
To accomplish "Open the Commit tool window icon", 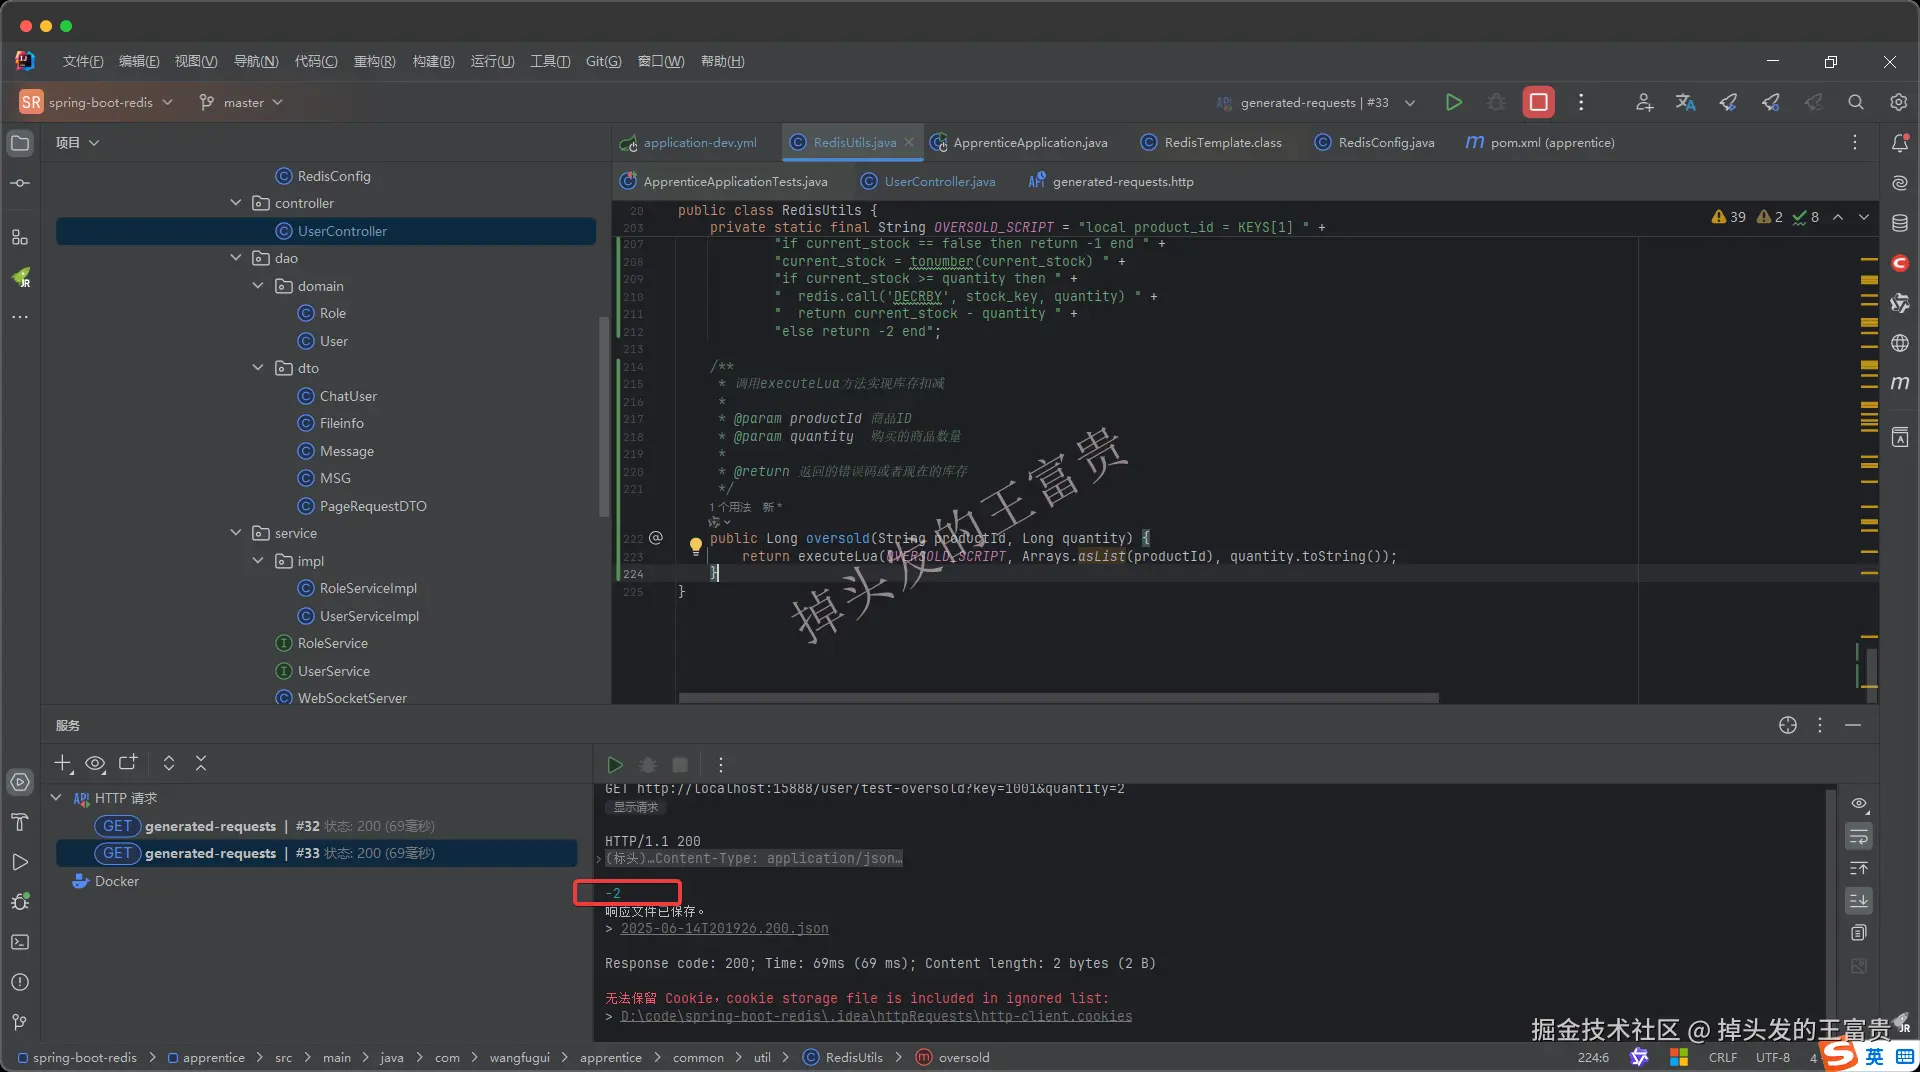I will coord(20,183).
